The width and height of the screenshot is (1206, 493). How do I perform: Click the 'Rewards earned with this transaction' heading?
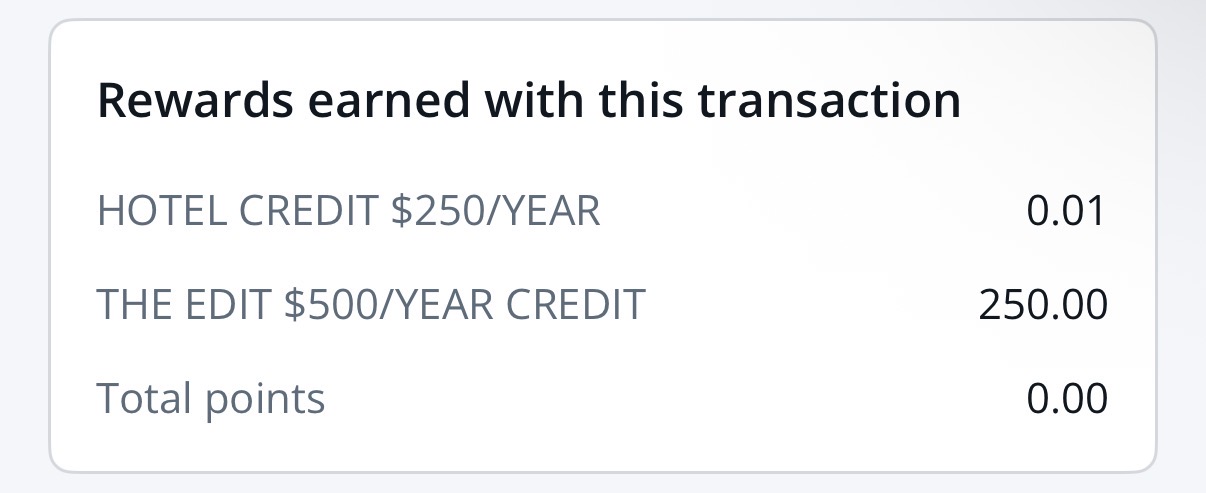[x=528, y=102]
